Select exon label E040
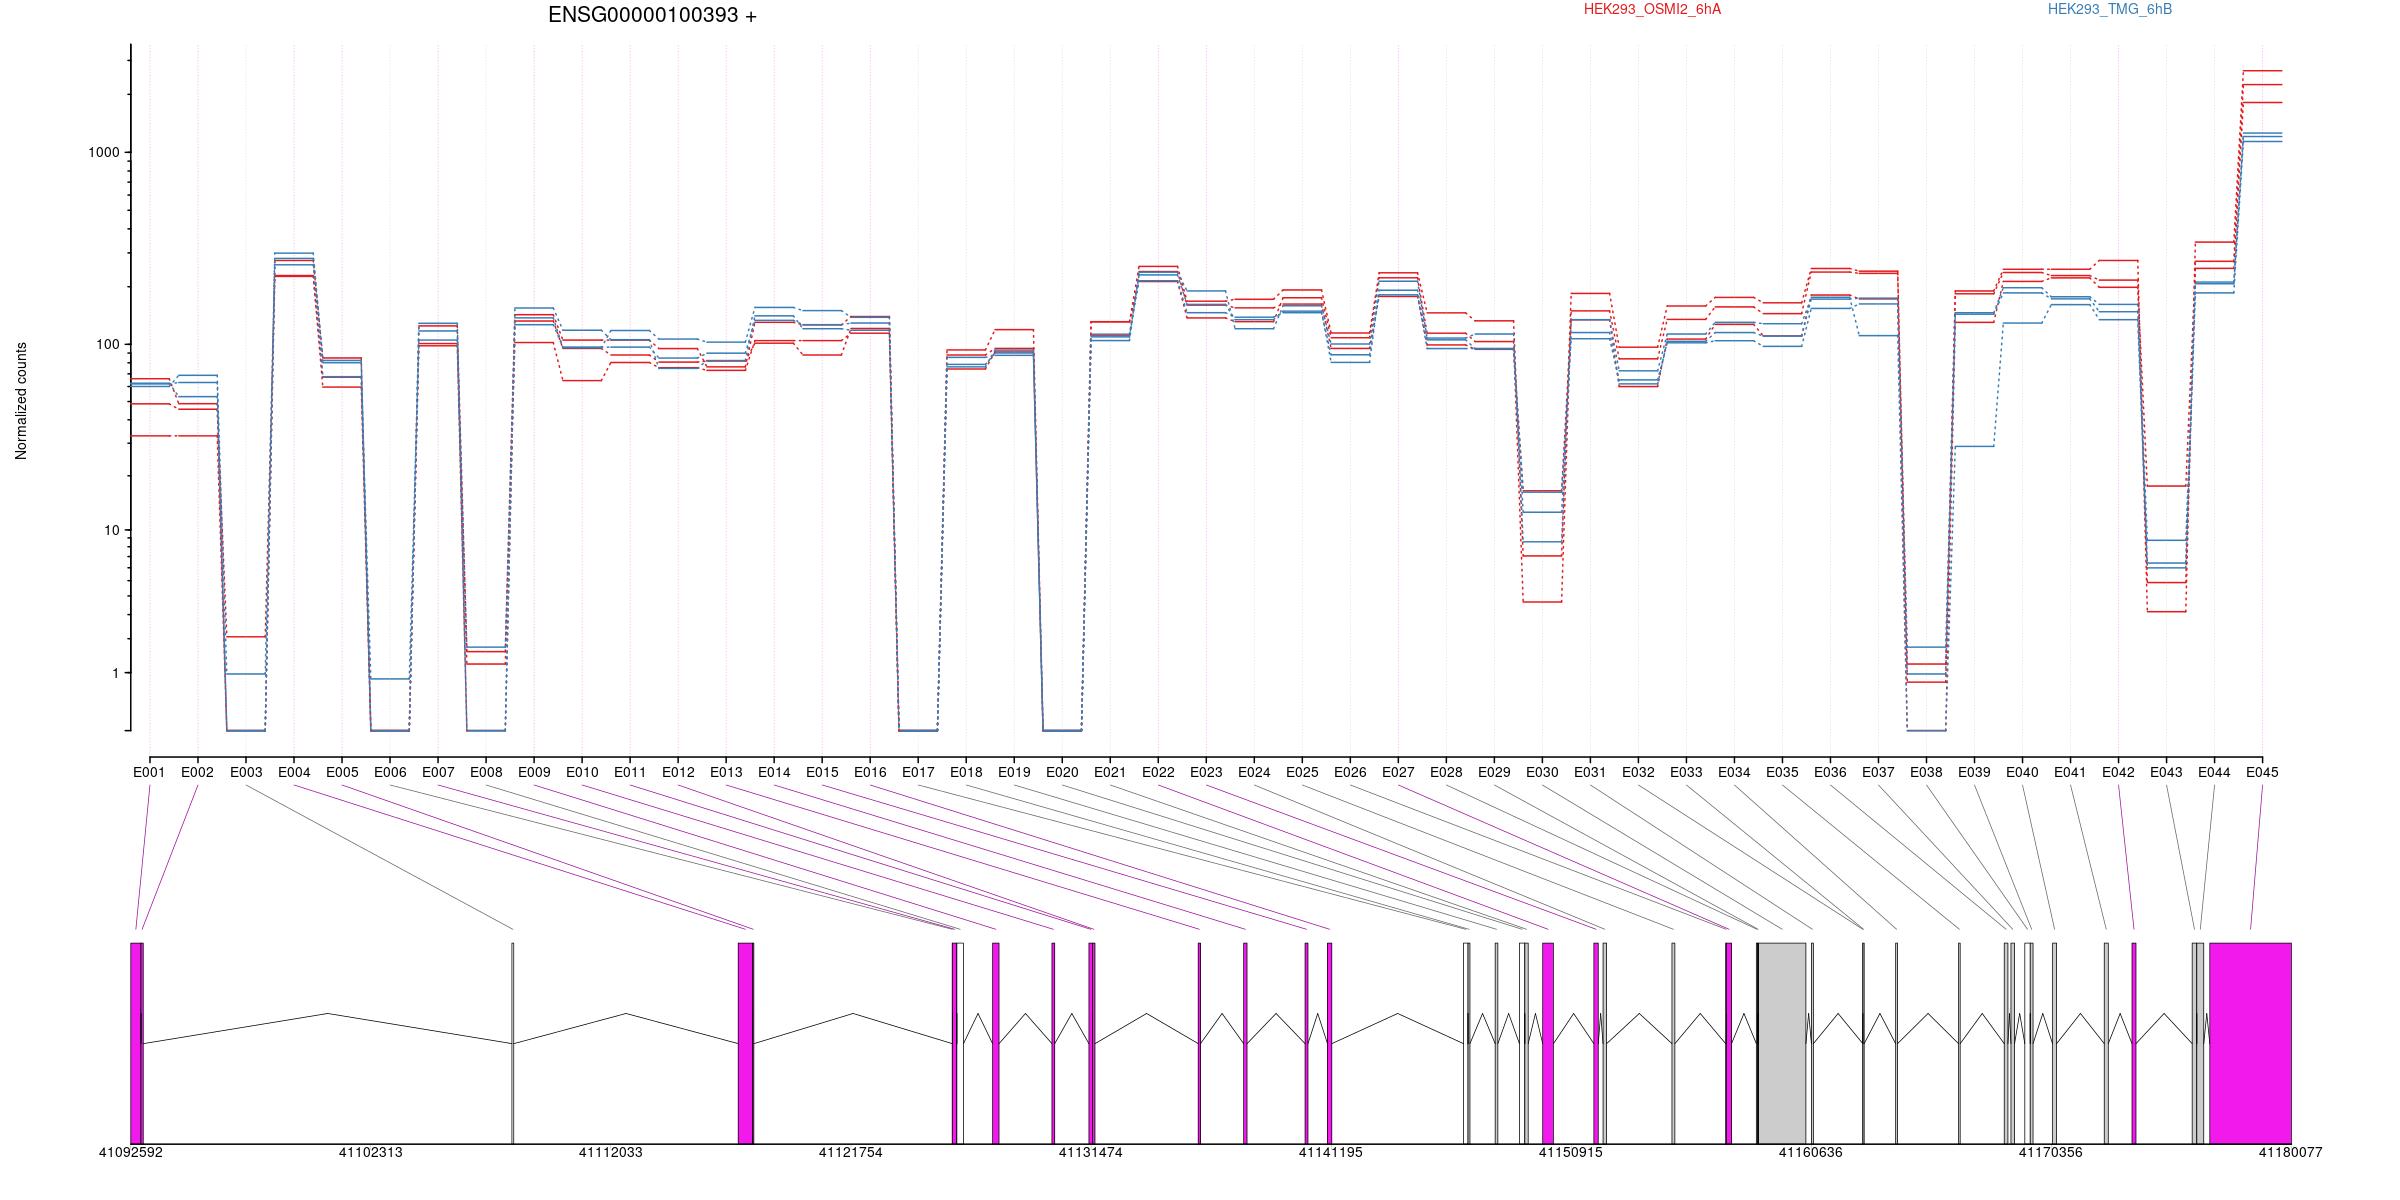The width and height of the screenshot is (2400, 1200). [2022, 772]
